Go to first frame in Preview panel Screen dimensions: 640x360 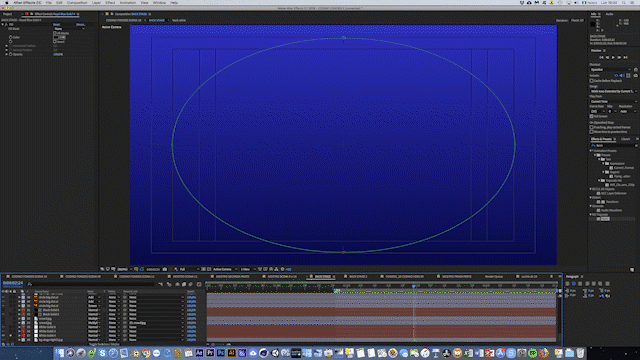(601, 58)
